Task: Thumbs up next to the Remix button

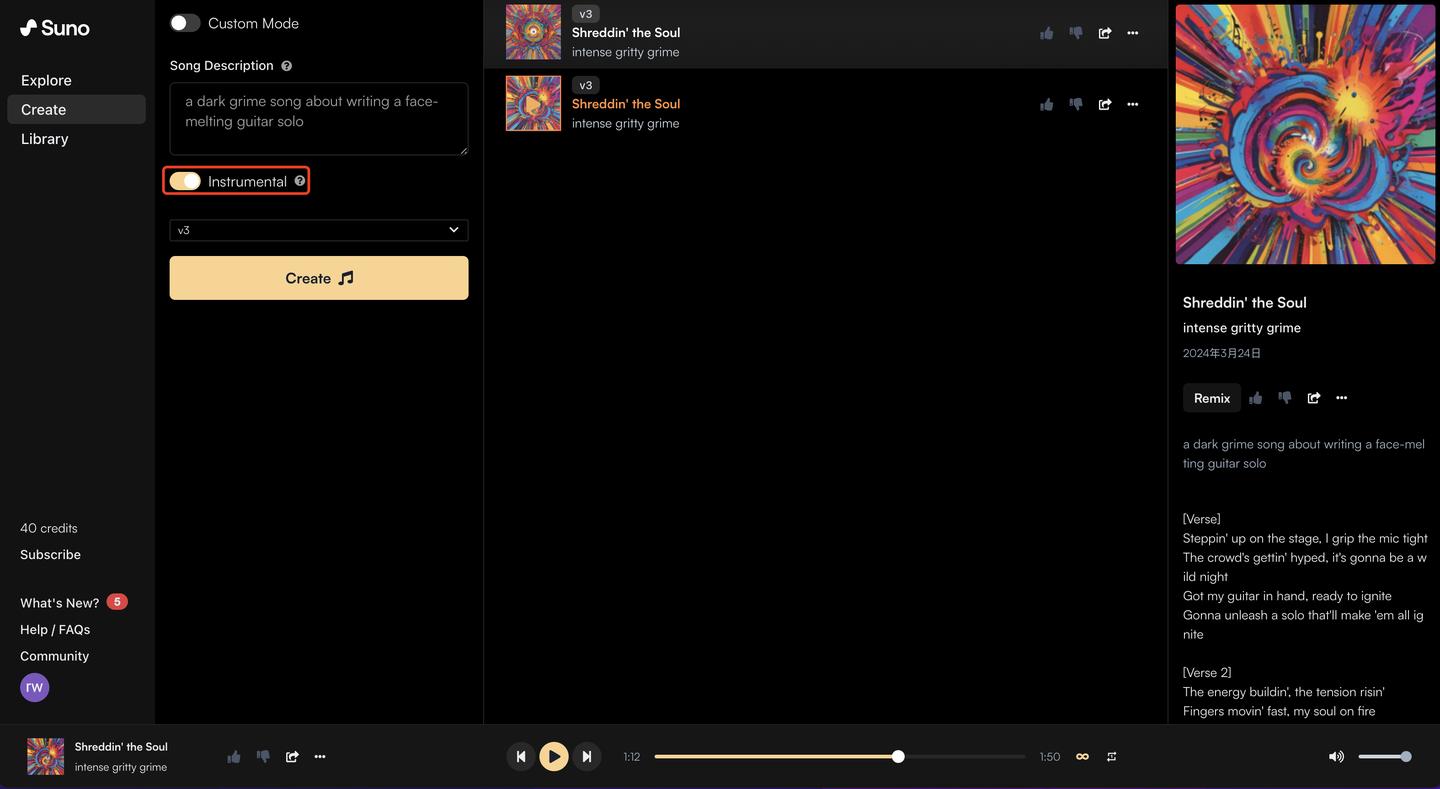Action: click(1256, 398)
